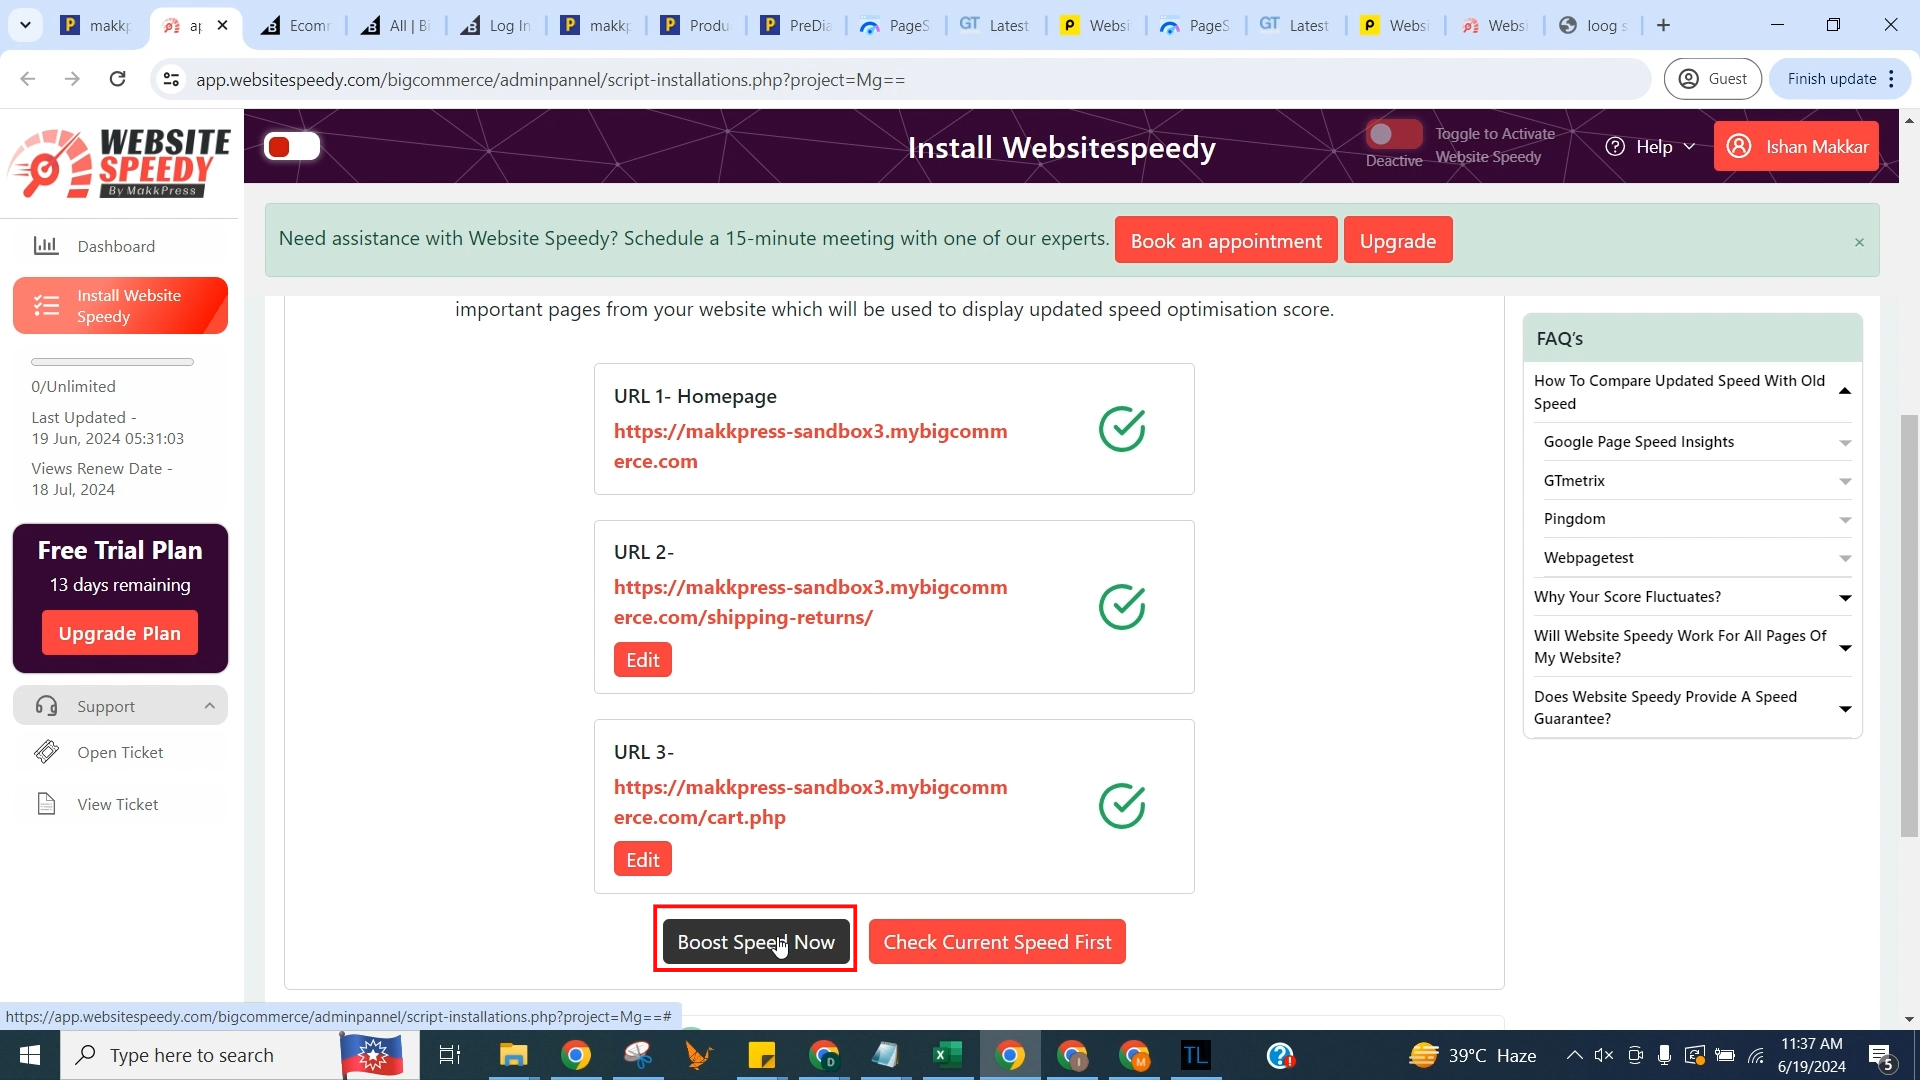Click the homepage URL link

point(811,446)
